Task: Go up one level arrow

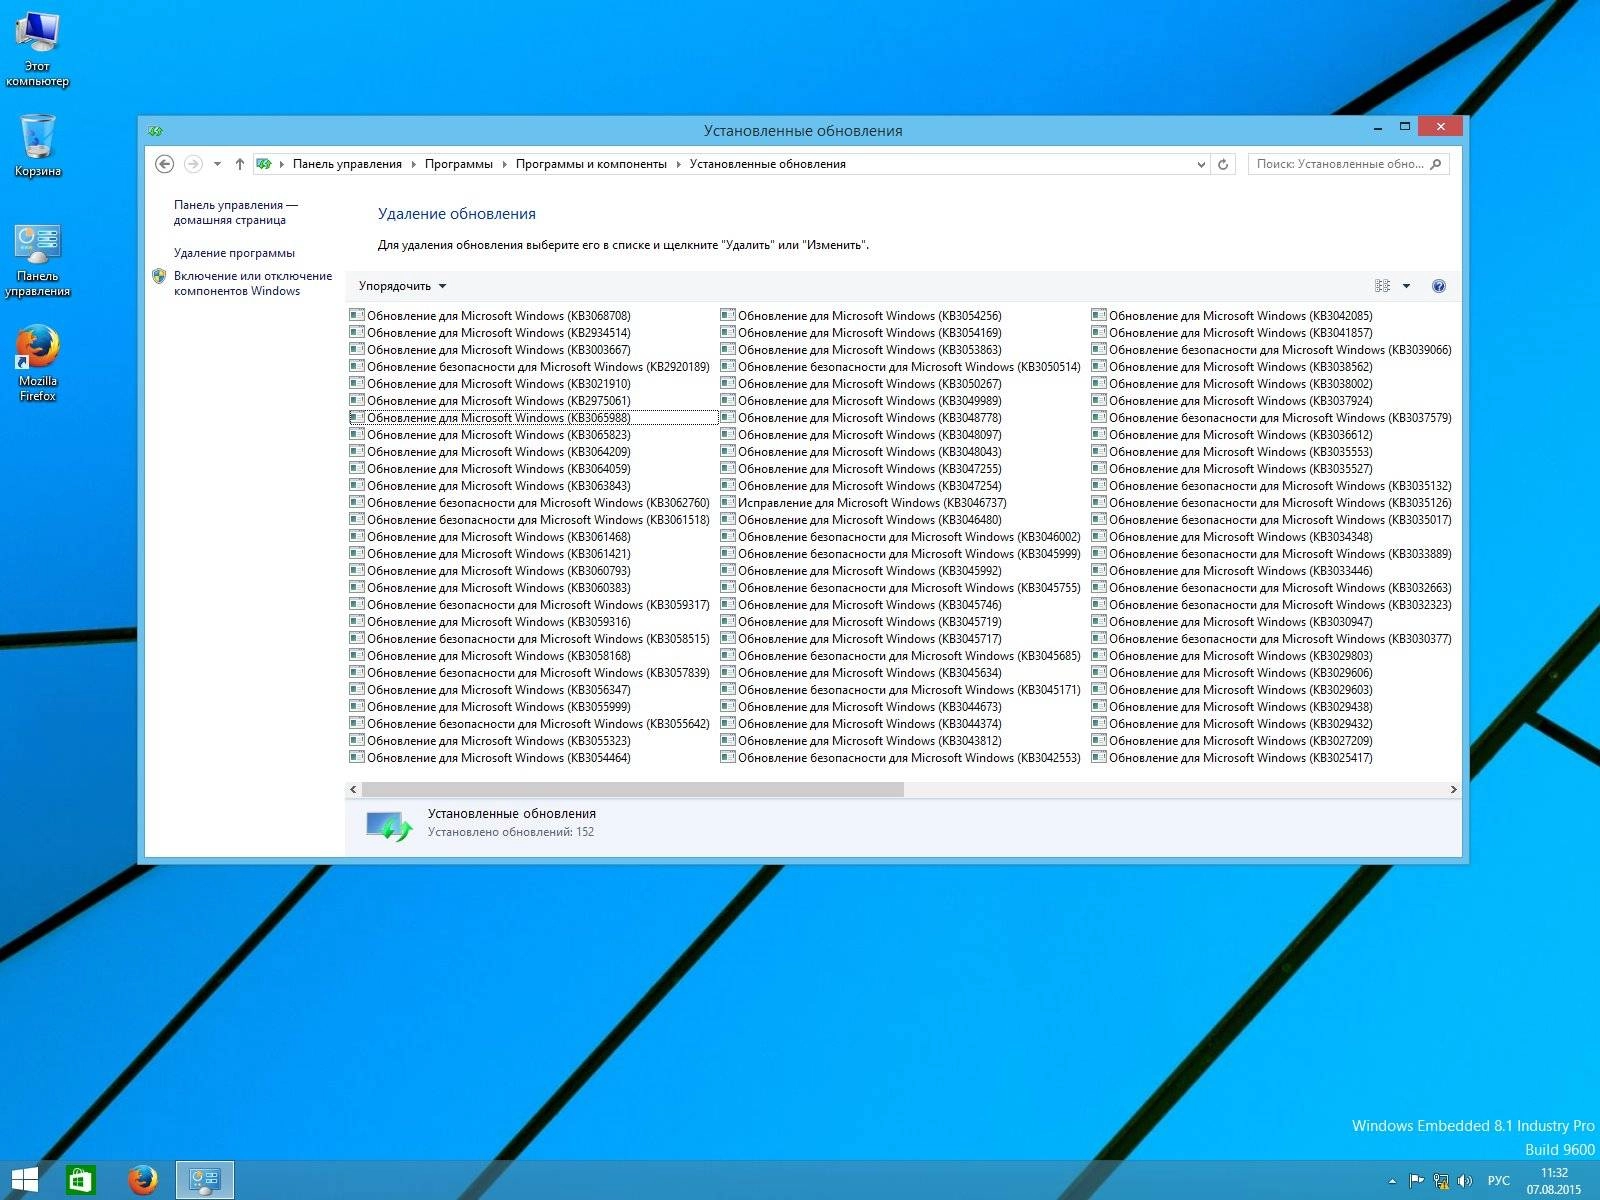Action: pos(240,164)
